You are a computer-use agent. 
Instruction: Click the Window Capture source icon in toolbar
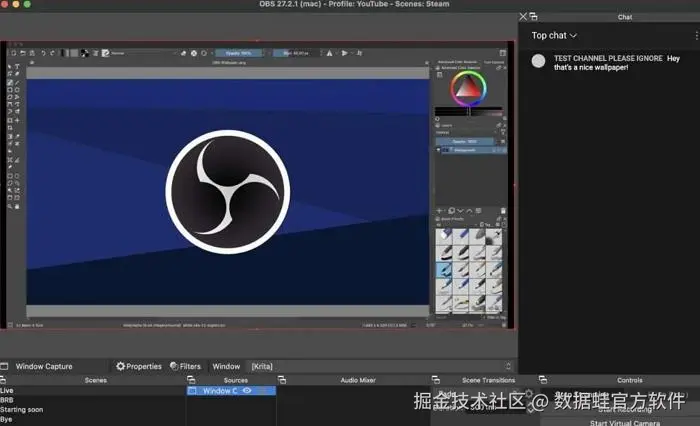4,366
